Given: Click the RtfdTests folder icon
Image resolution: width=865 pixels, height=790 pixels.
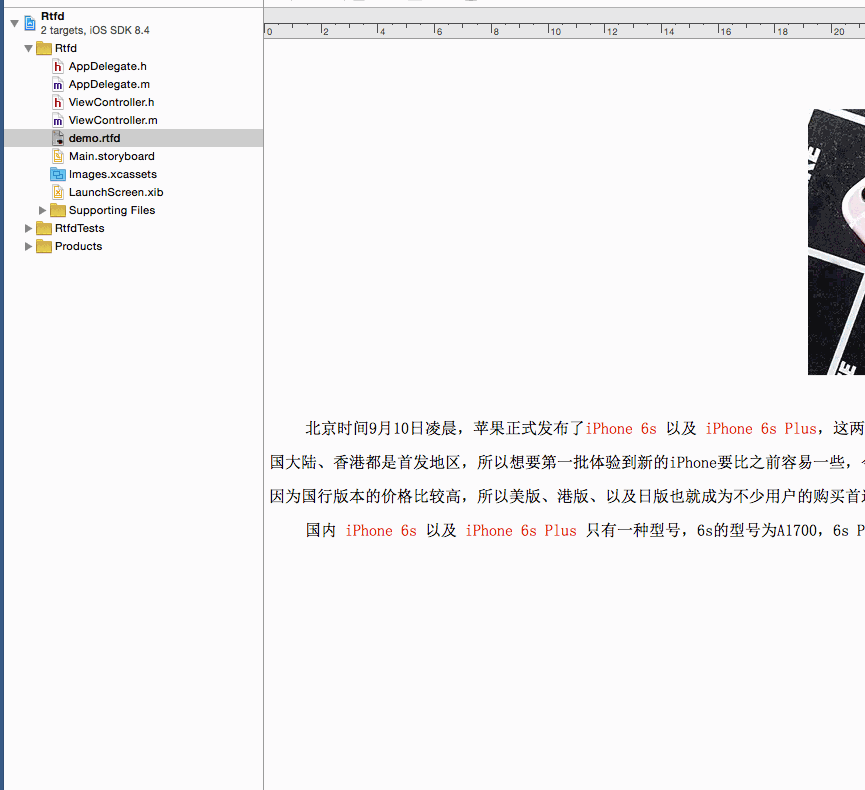Looking at the screenshot, I should tap(44, 228).
